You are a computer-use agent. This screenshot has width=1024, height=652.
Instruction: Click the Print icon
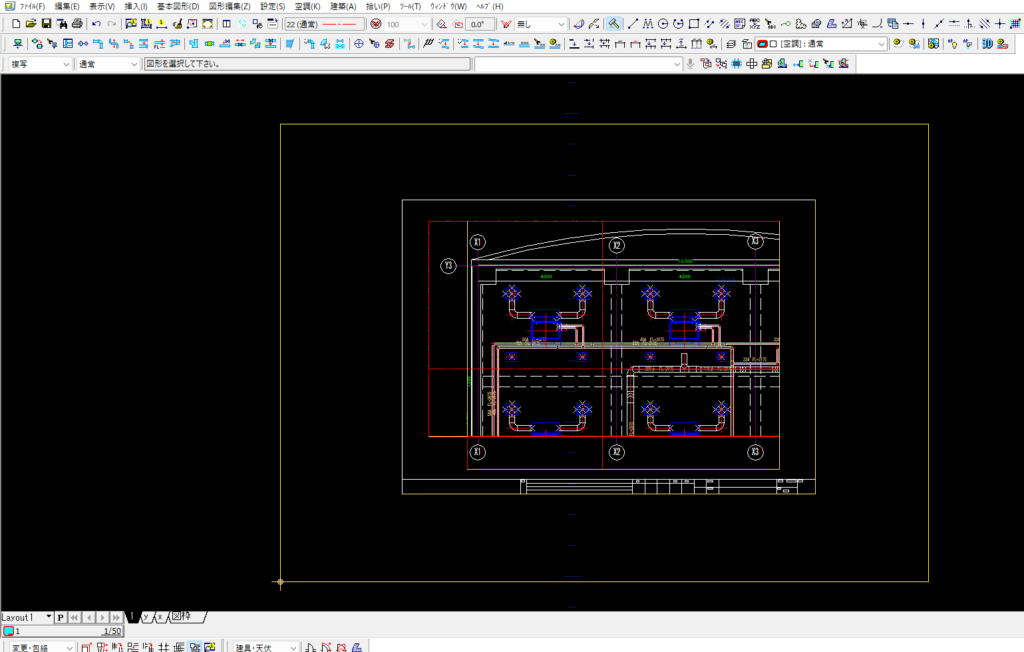click(x=77, y=23)
